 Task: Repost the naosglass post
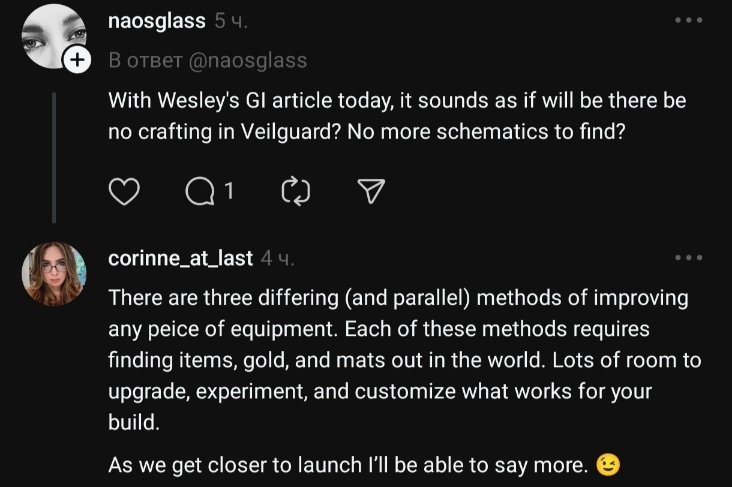coord(297,191)
